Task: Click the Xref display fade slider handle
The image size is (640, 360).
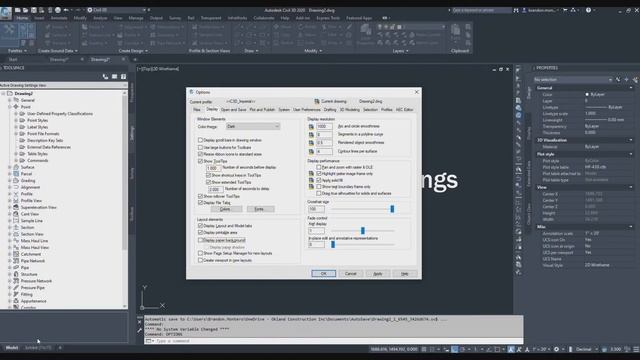Action: (x=362, y=231)
